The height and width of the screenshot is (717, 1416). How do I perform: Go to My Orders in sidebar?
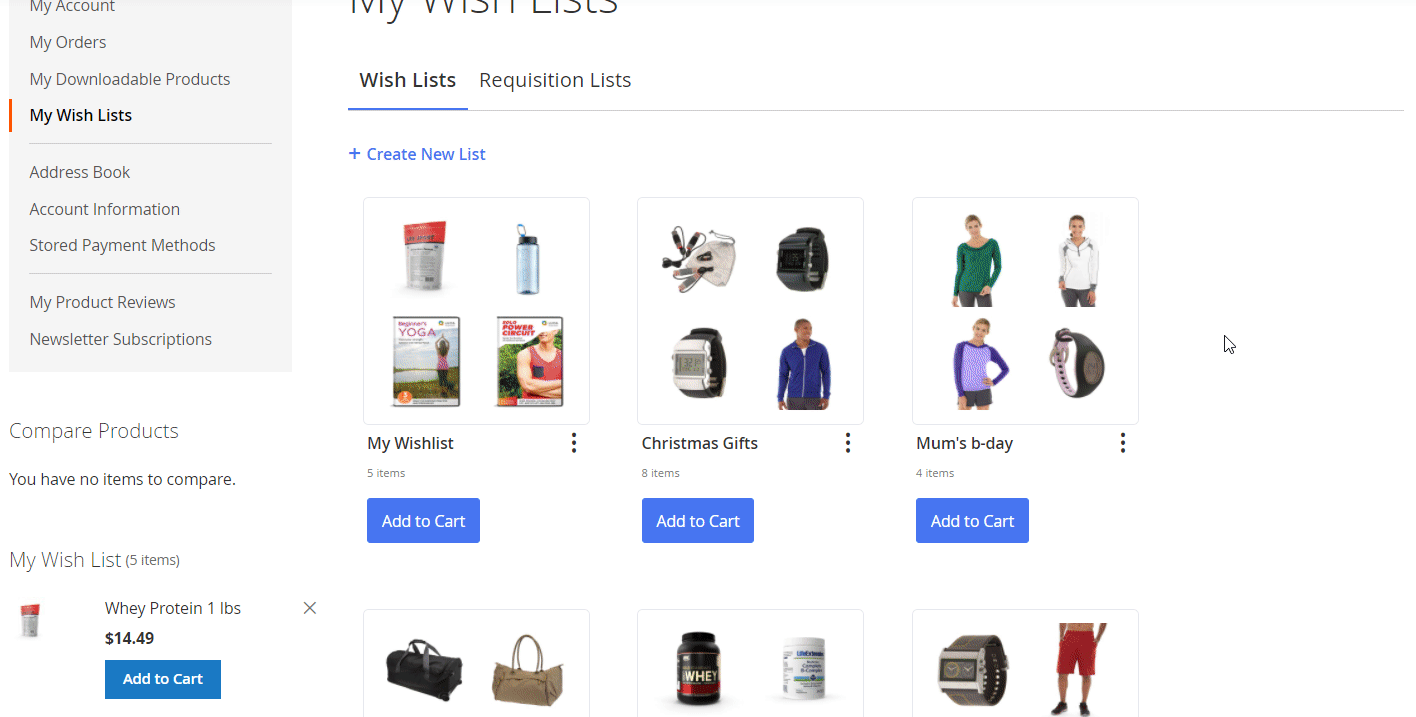point(68,42)
